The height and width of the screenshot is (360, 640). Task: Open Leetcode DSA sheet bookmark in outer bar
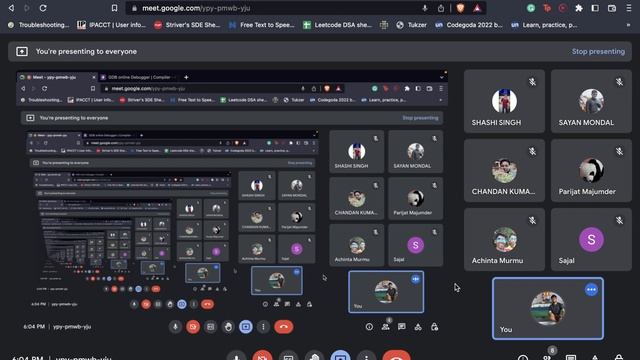click(x=337, y=25)
